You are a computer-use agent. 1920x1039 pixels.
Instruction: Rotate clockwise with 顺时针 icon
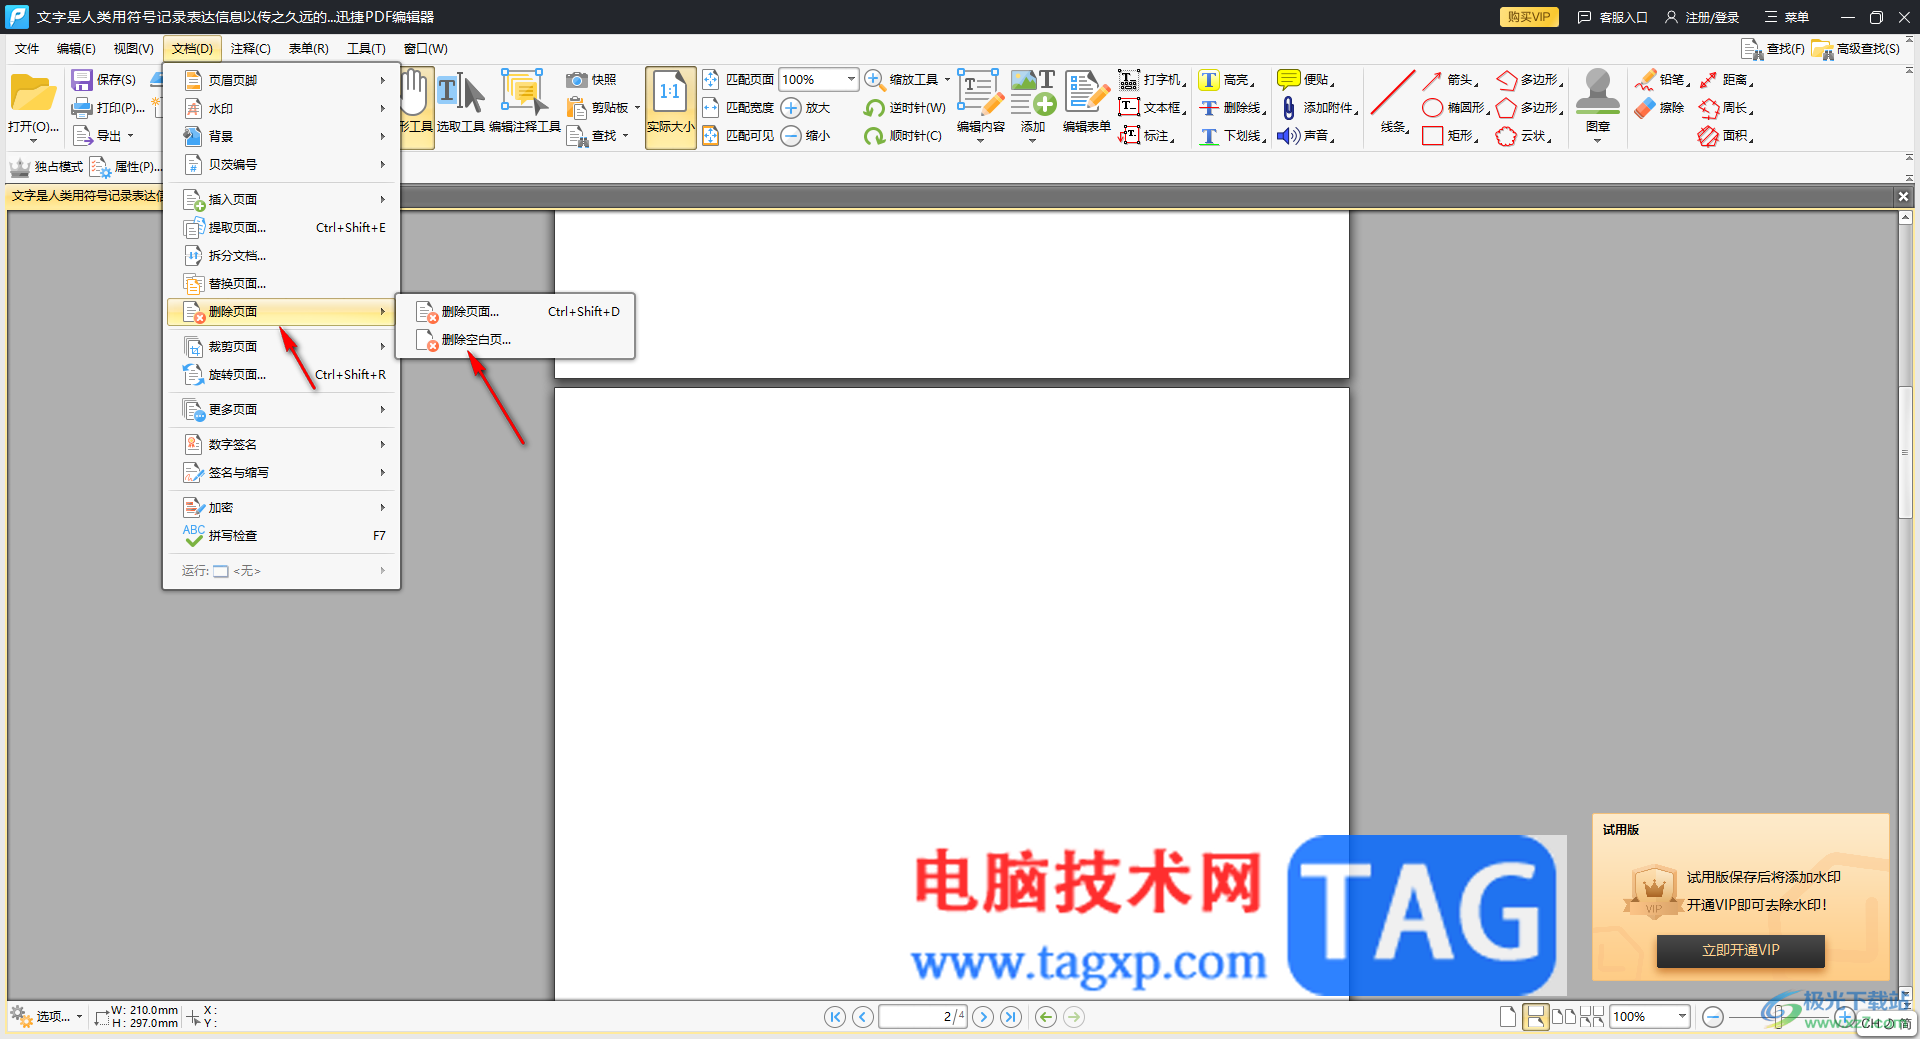coord(875,136)
